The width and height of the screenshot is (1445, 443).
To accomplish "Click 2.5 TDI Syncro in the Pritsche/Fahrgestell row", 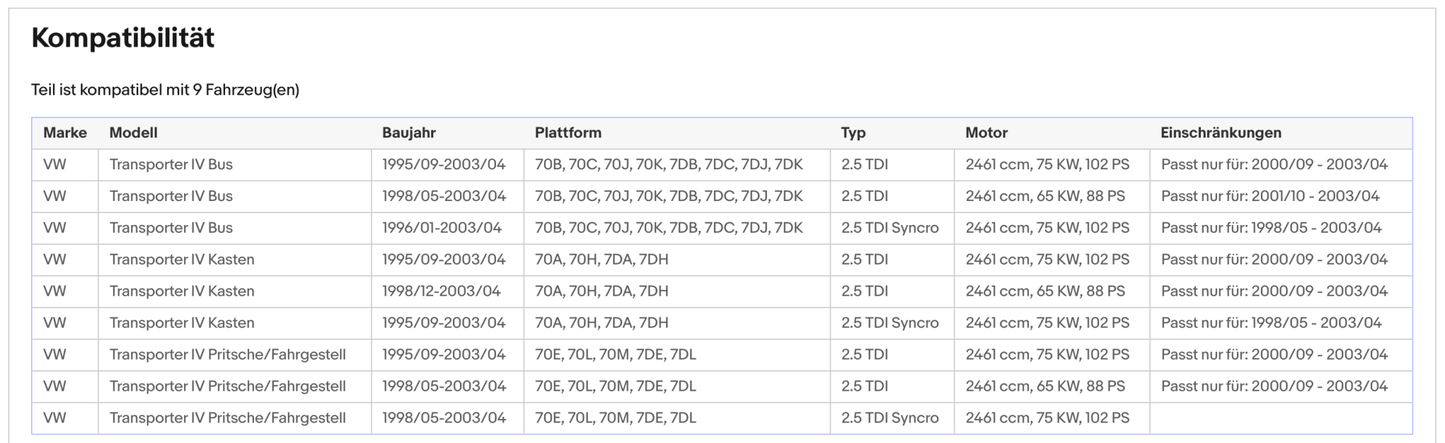I will tap(890, 418).
